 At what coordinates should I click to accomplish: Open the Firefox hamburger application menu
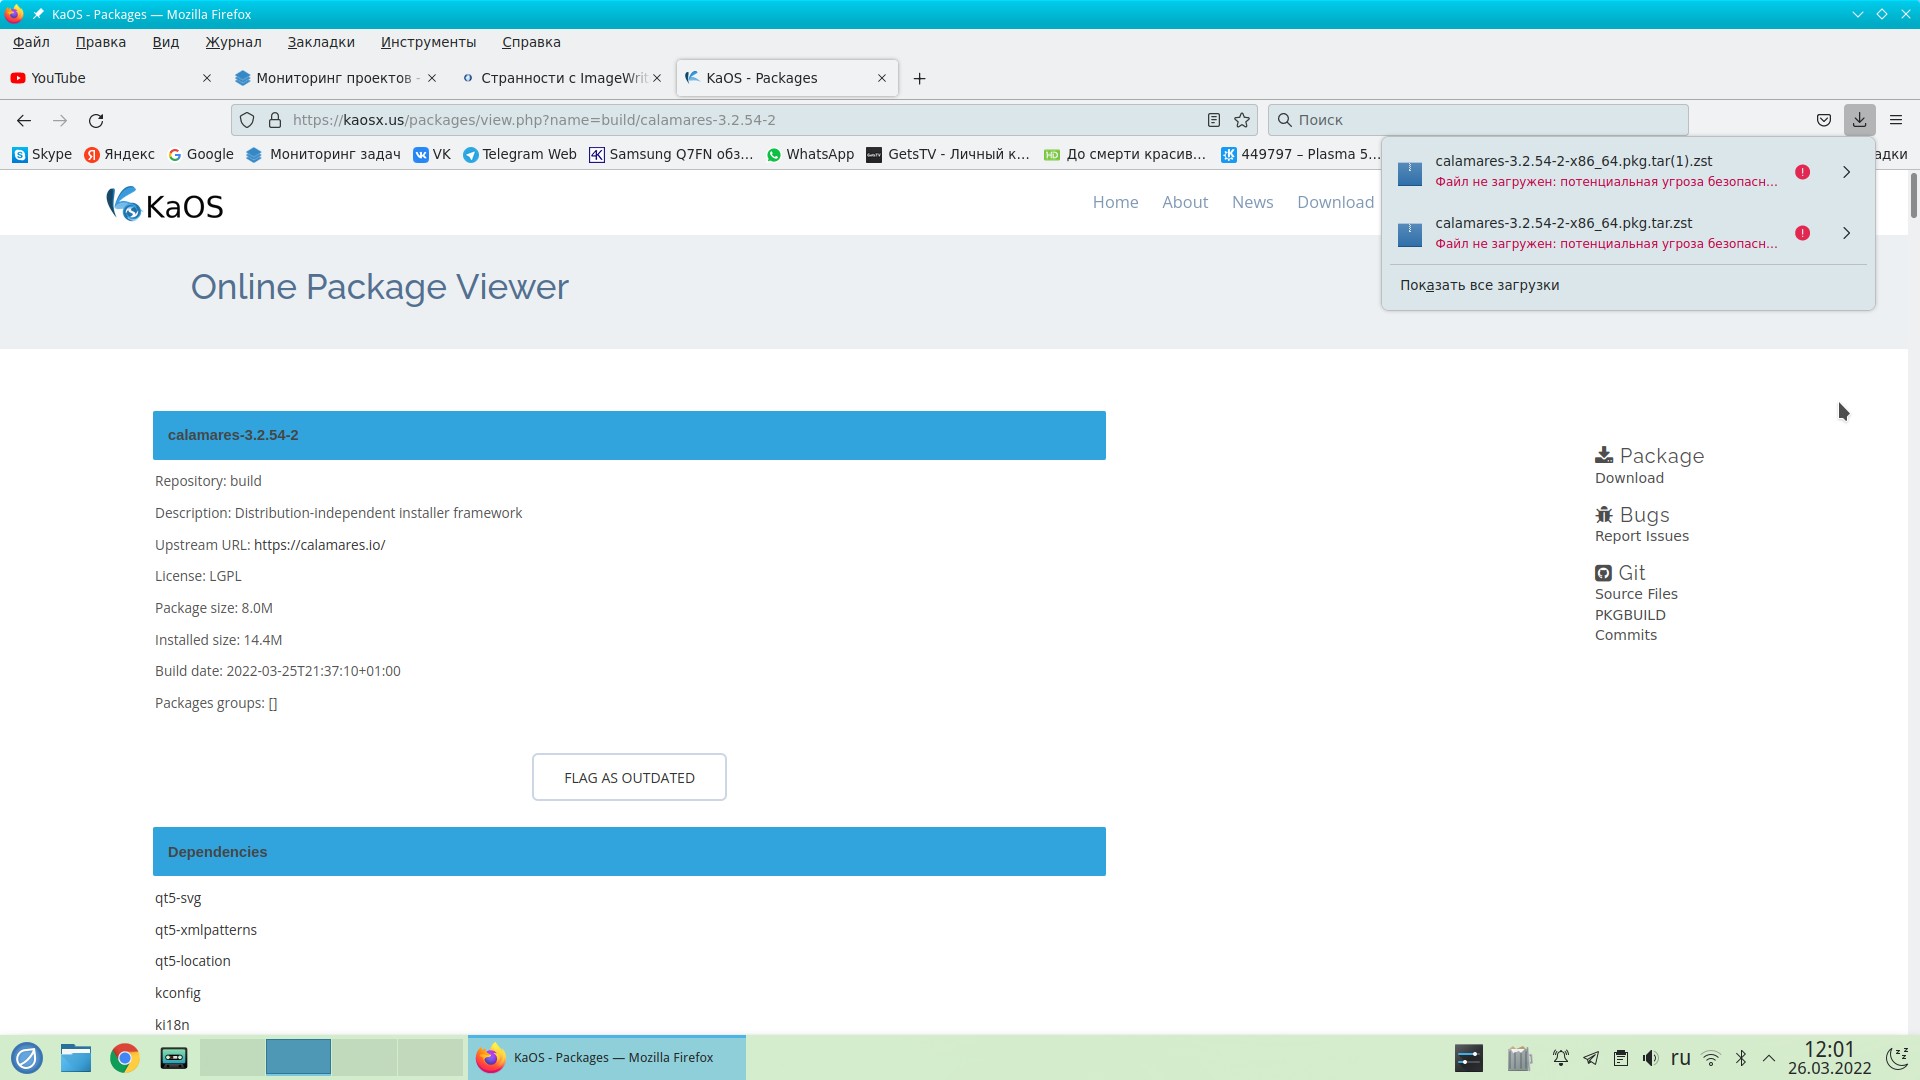1896,120
